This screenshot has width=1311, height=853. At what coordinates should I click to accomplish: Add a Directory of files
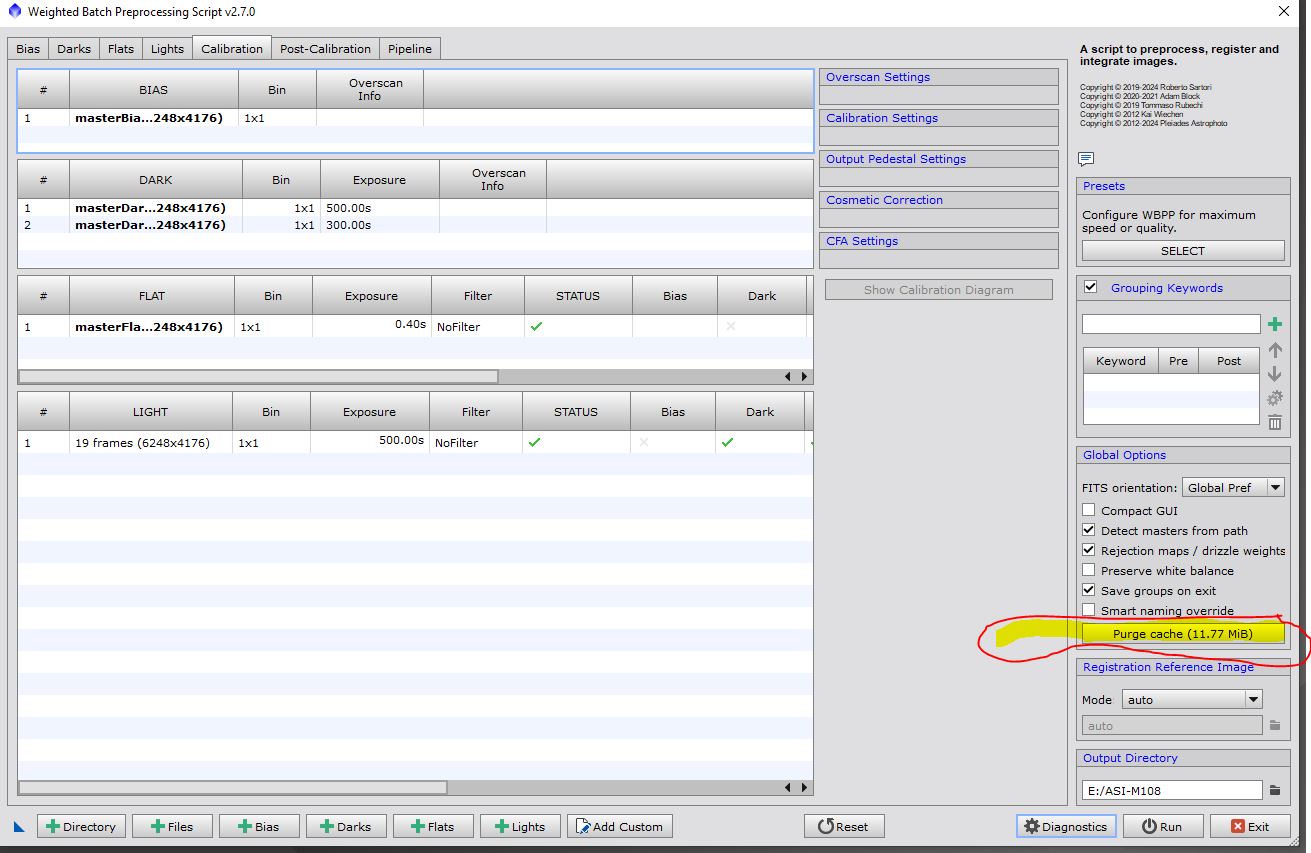pyautogui.click(x=82, y=826)
